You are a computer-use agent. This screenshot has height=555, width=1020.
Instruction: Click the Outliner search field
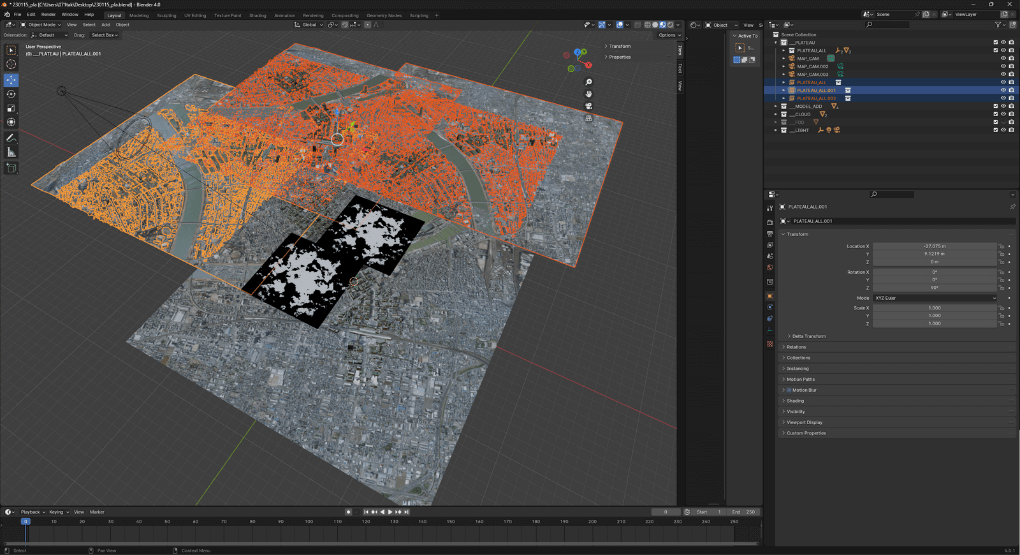tap(888, 25)
